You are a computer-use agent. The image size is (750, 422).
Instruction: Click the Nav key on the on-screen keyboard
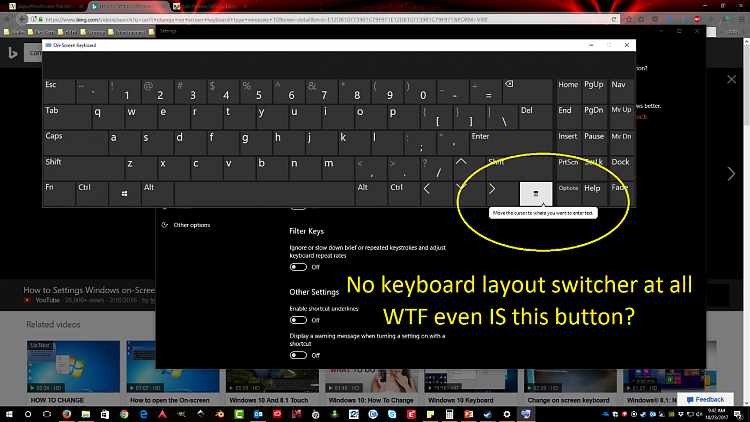tap(621, 91)
